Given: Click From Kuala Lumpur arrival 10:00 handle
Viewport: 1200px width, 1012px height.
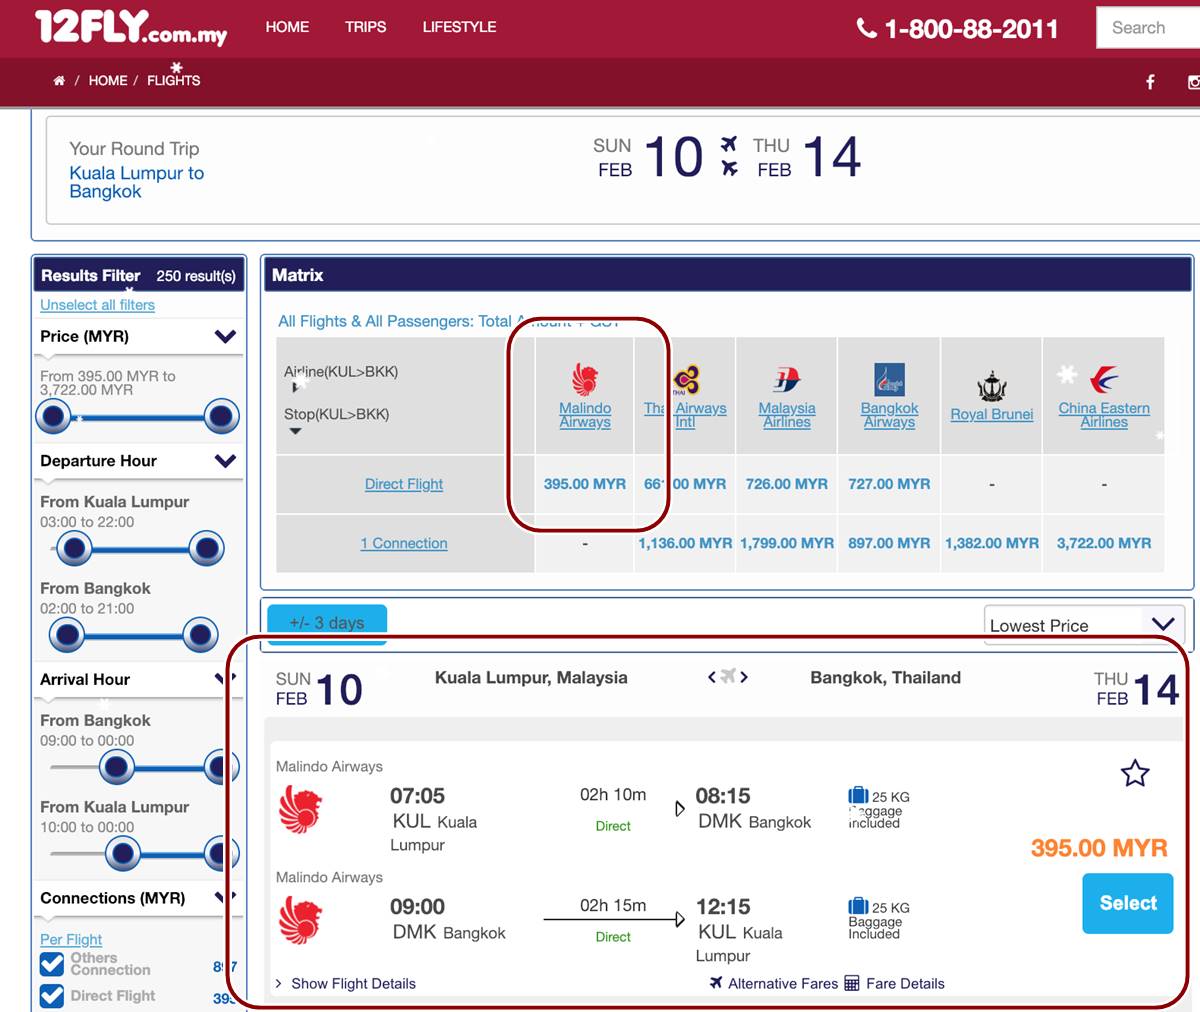Looking at the screenshot, I should pos(123,854).
